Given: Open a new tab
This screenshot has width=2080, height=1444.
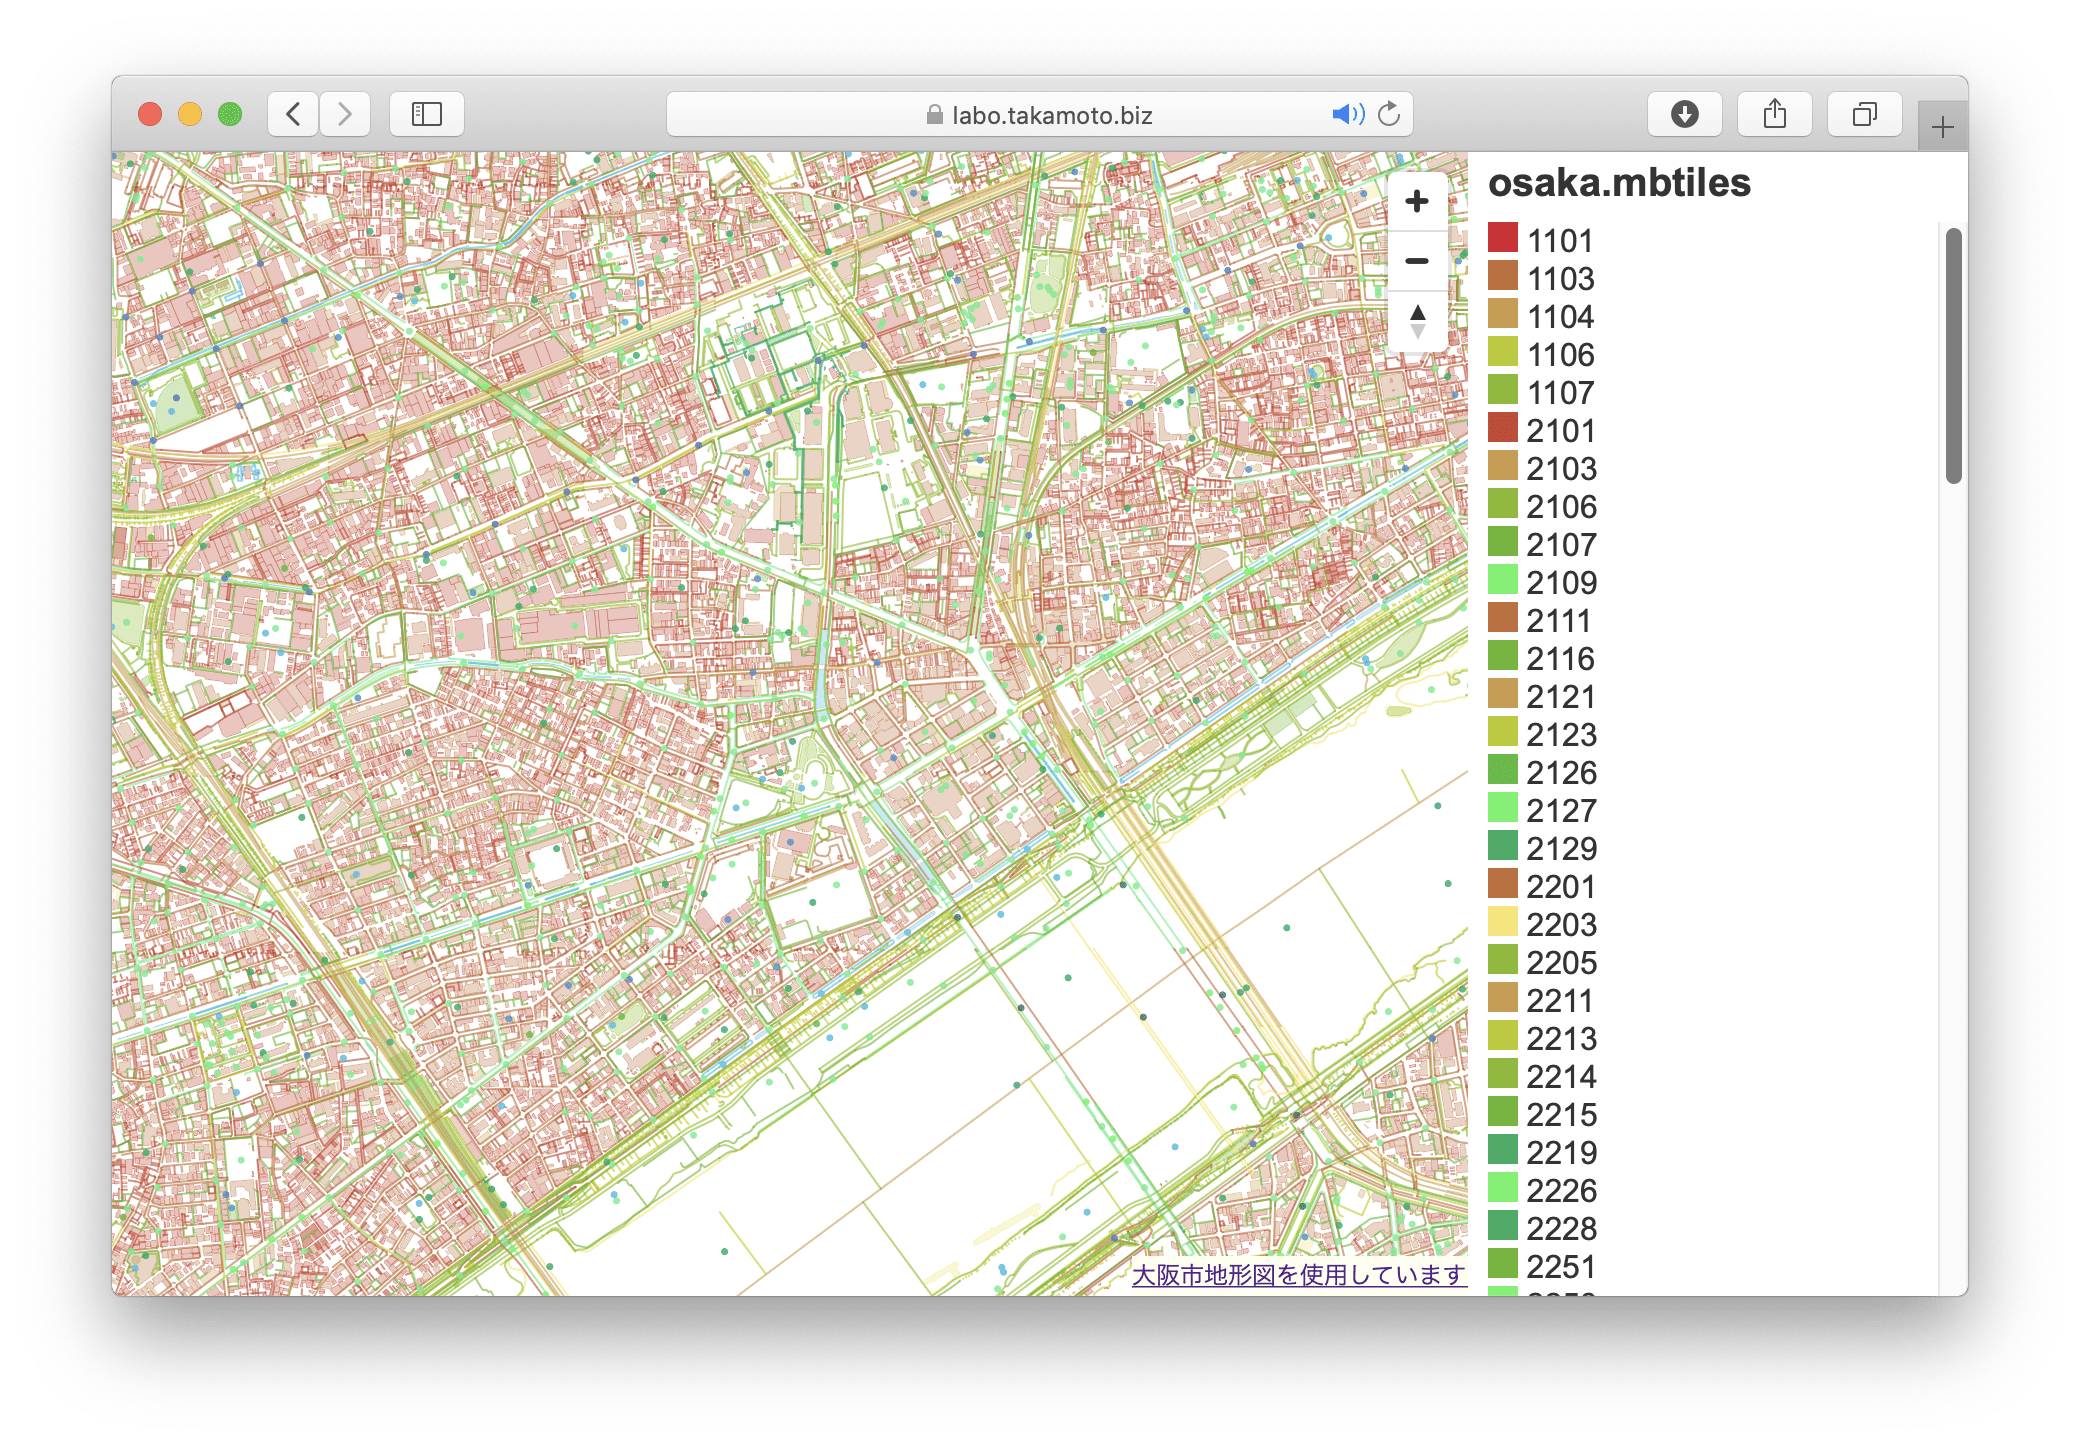Looking at the screenshot, I should click(x=1943, y=127).
